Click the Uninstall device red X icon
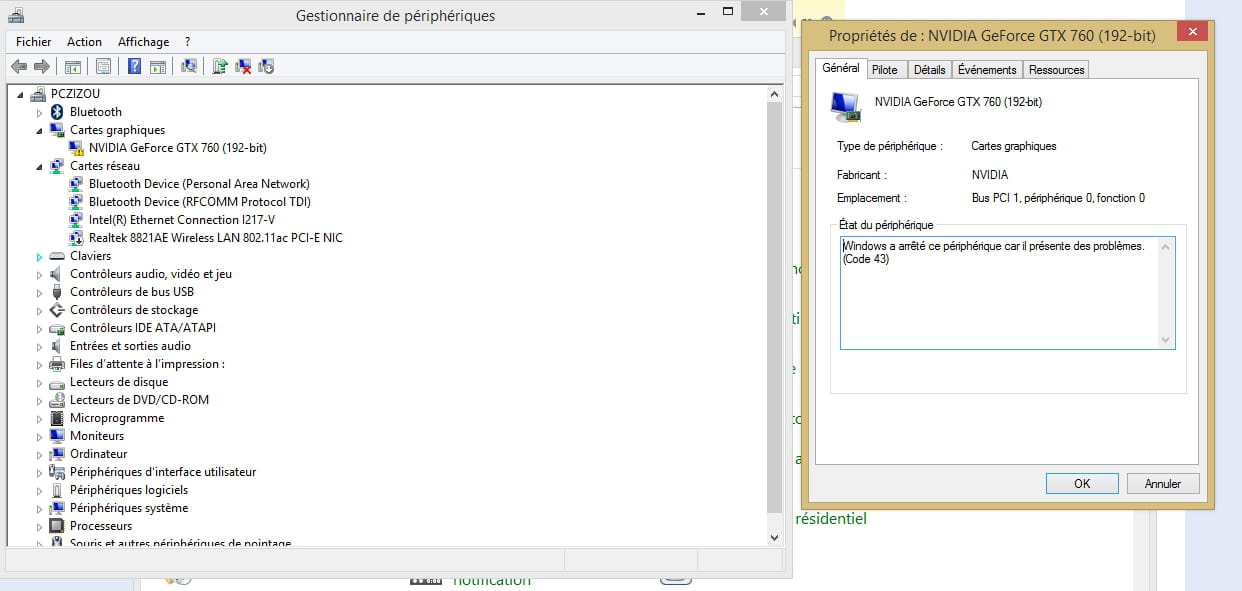Viewport: 1242px width, 591px height. pyautogui.click(x=243, y=67)
